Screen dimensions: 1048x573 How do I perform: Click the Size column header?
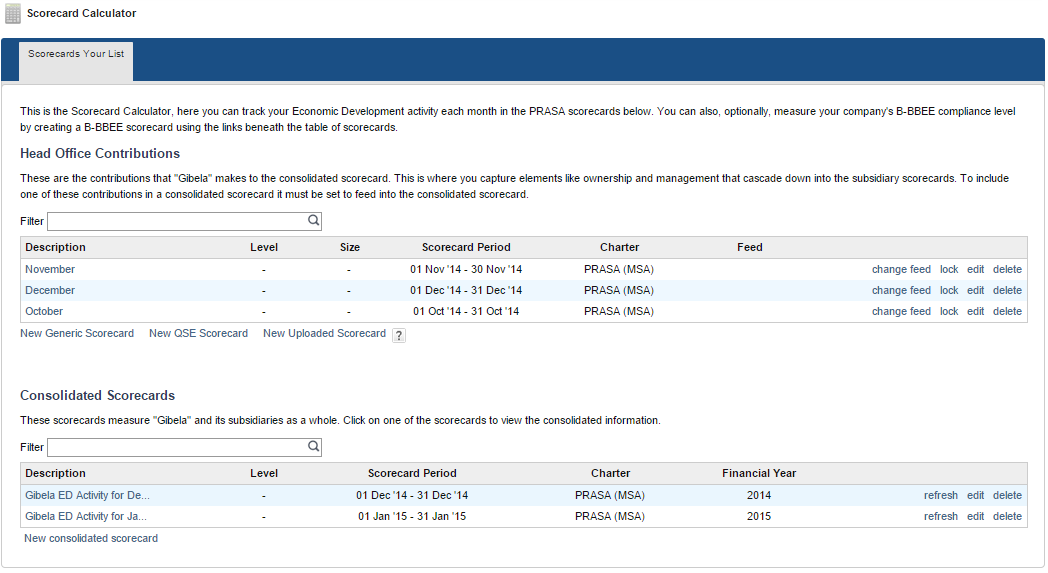point(350,247)
